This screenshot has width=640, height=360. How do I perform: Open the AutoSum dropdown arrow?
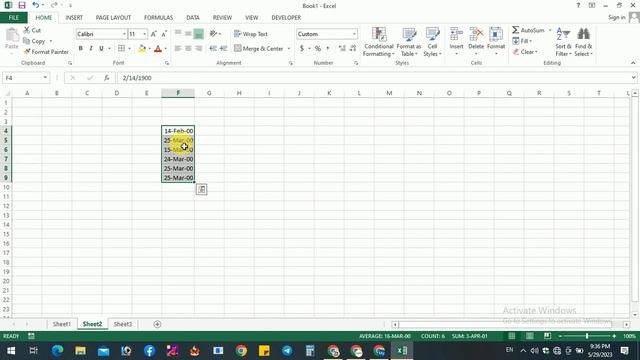(x=550, y=30)
